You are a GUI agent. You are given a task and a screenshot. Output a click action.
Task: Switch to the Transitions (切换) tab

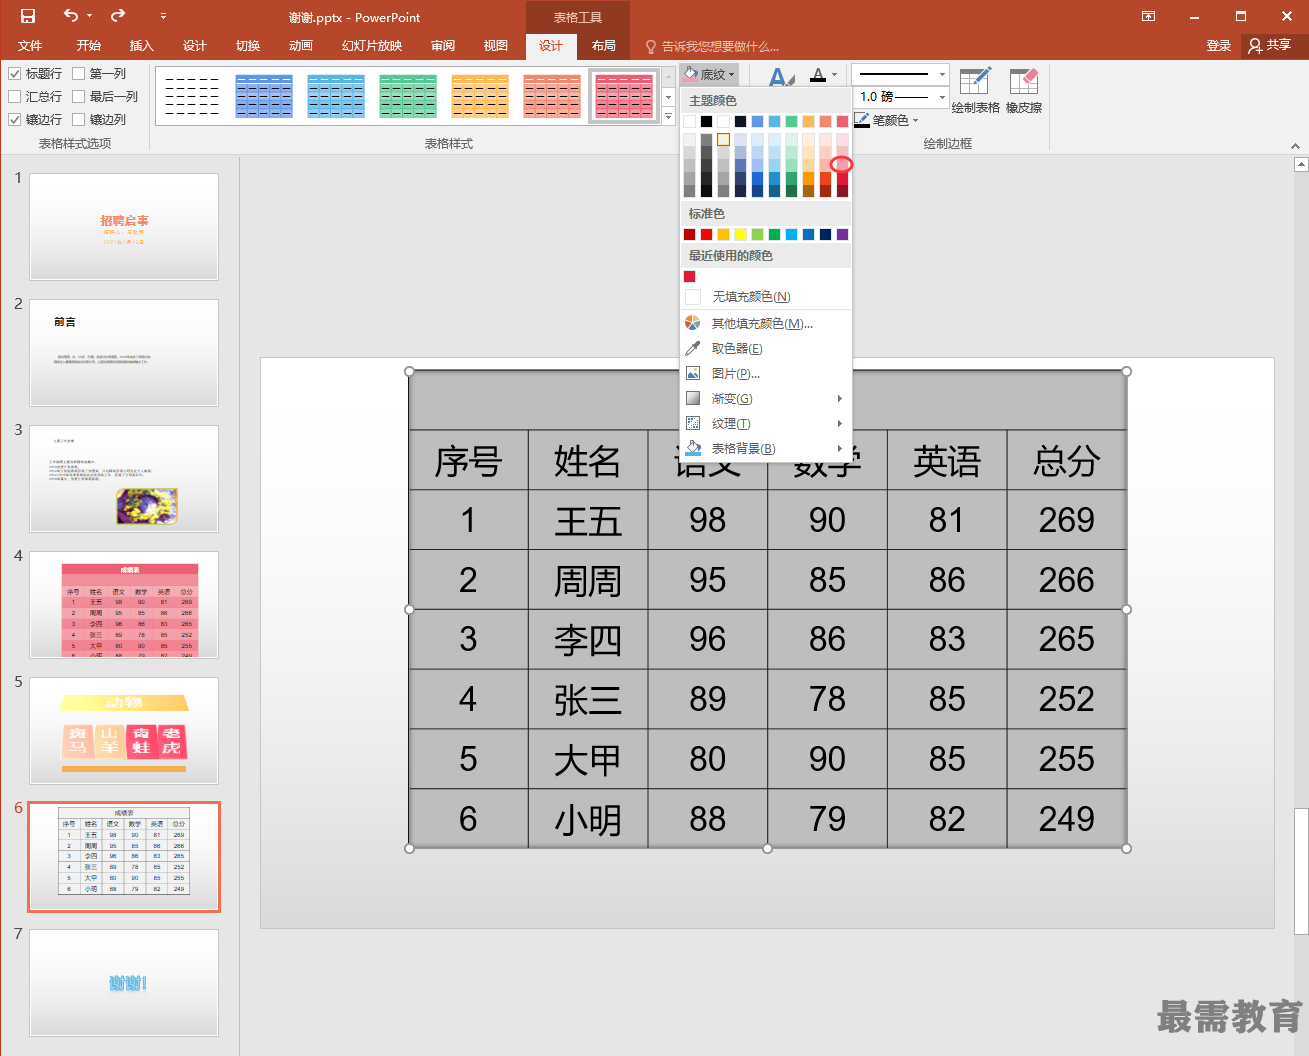[248, 46]
